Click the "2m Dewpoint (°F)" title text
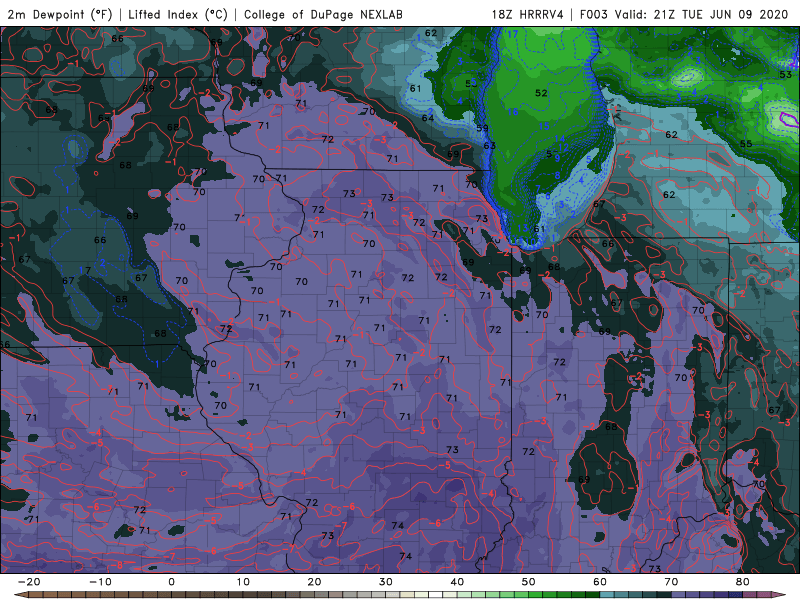This screenshot has width=800, height=600. pyautogui.click(x=60, y=14)
